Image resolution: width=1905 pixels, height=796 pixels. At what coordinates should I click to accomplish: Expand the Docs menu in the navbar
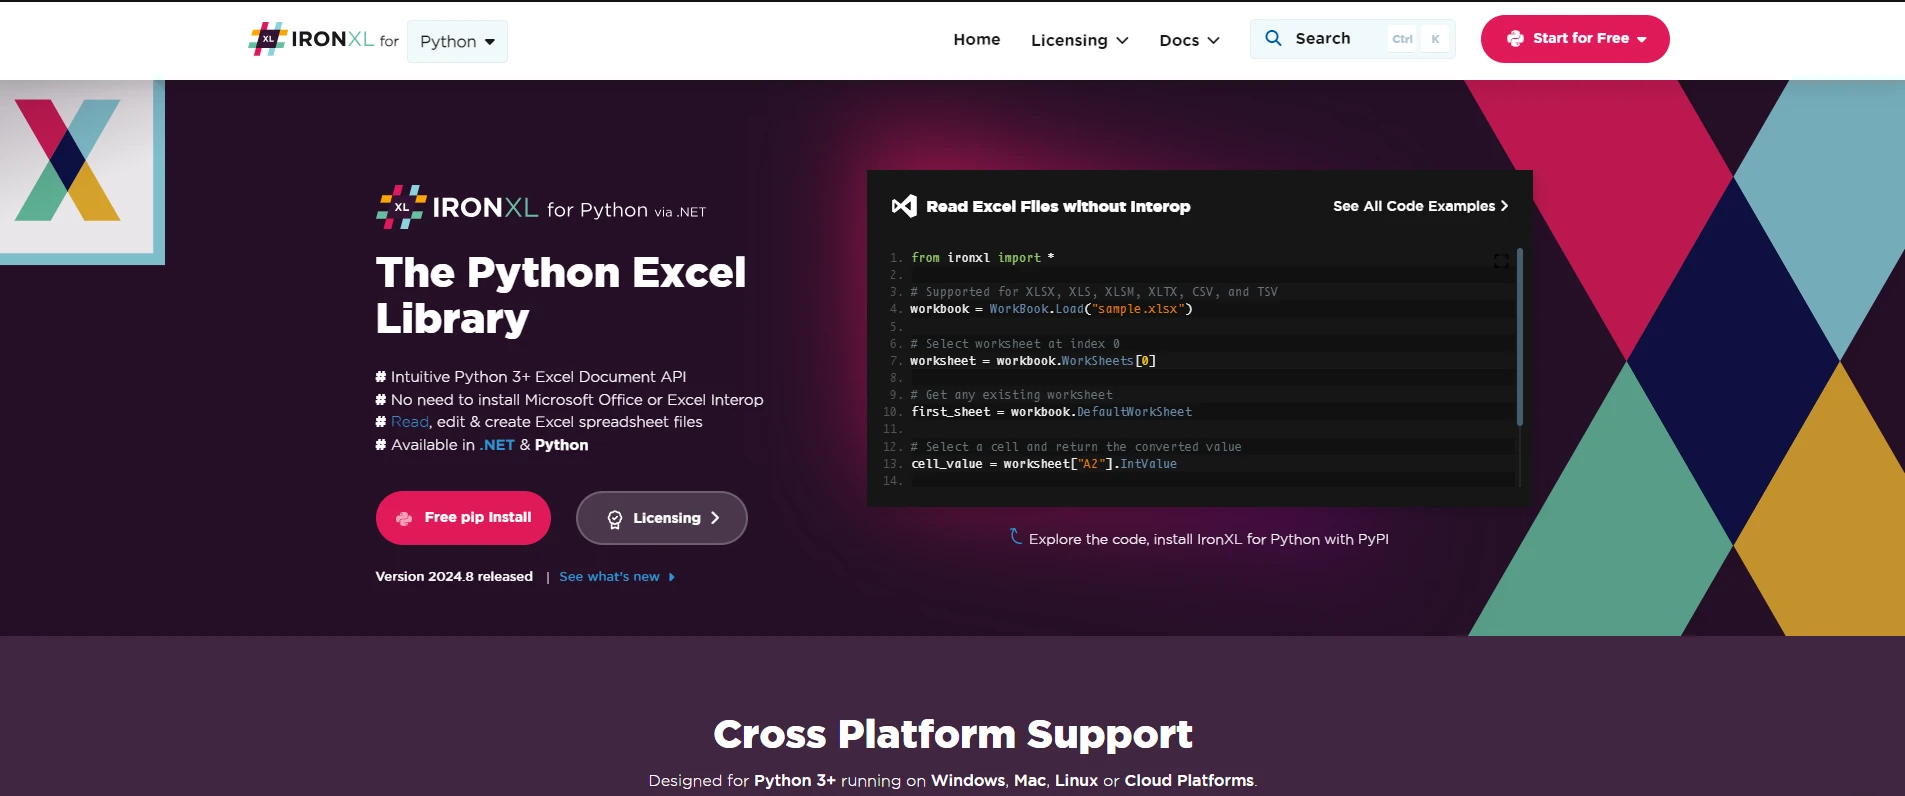click(x=1189, y=40)
